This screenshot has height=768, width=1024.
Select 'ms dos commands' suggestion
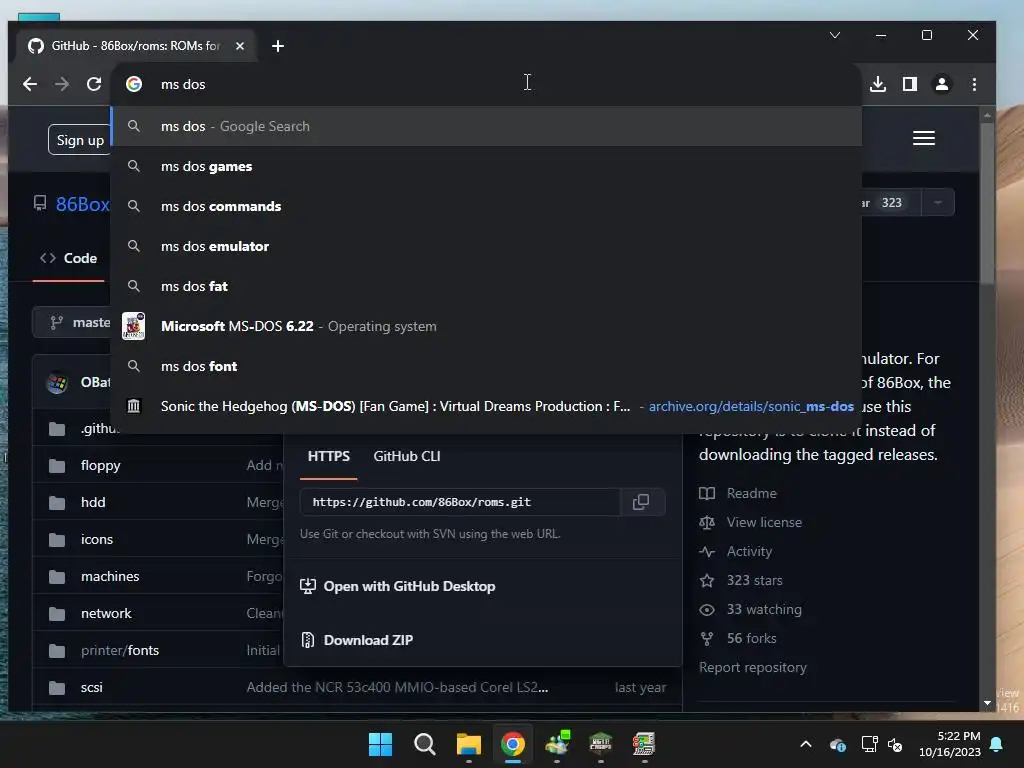pyautogui.click(x=487, y=206)
